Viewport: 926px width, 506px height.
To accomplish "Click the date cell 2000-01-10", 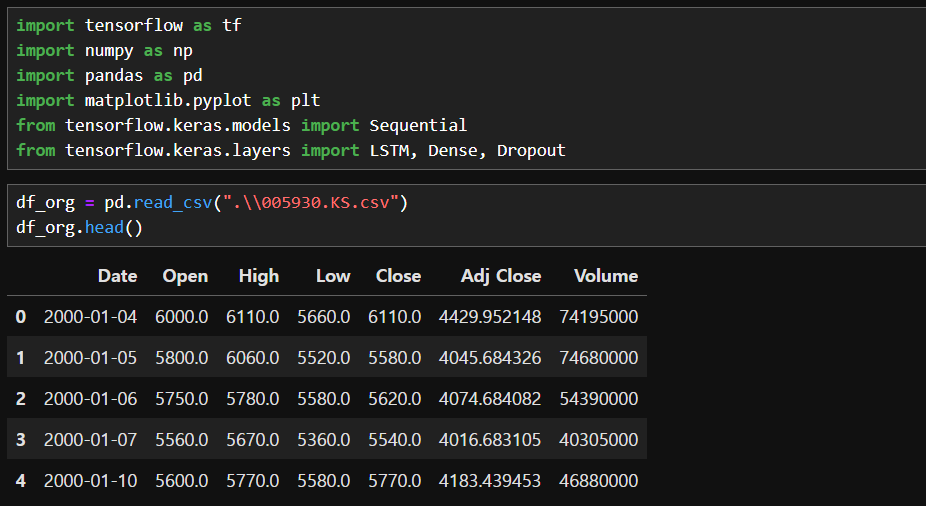I will [90, 481].
